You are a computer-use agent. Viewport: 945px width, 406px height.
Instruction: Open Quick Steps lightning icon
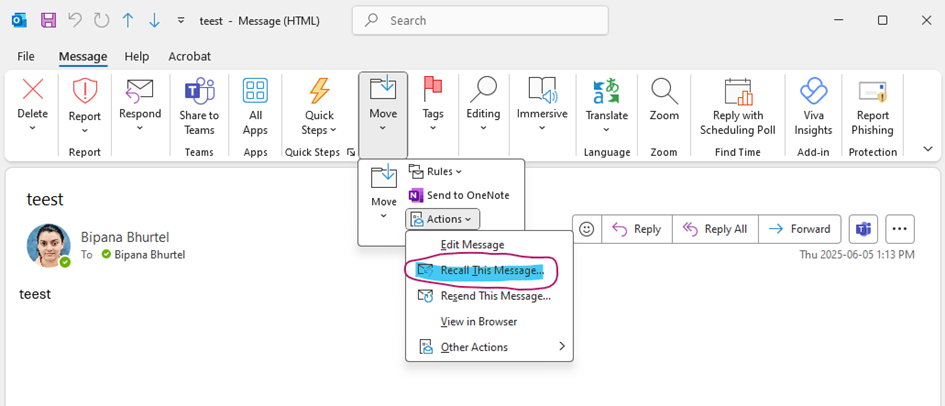[x=319, y=92]
